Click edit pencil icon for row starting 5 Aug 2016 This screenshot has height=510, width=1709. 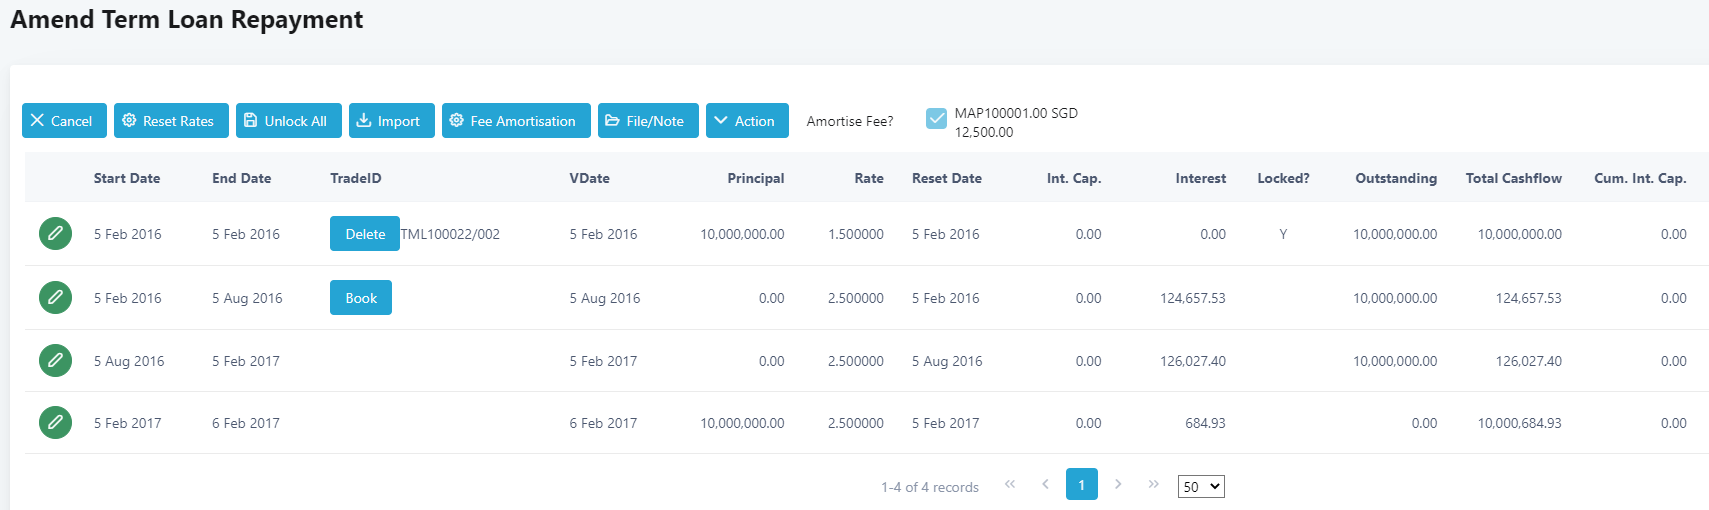pyautogui.click(x=55, y=360)
